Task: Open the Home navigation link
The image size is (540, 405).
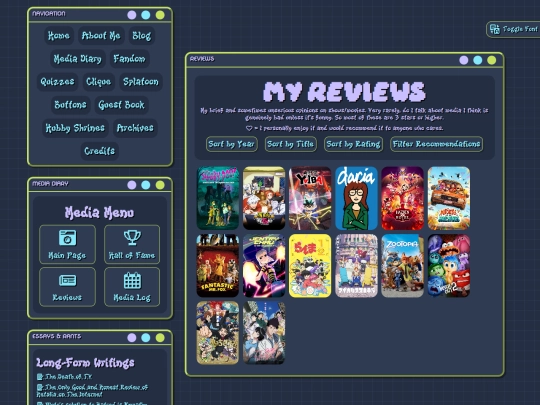Action: (59, 35)
